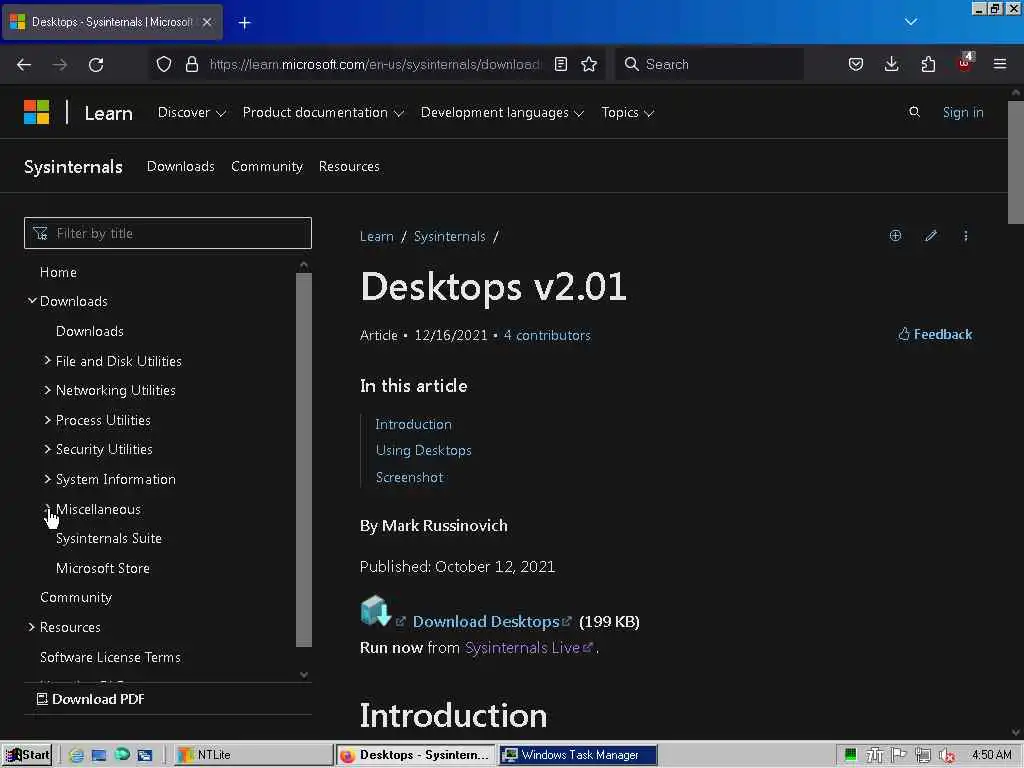Click the Download PDF button
The image size is (1024, 768).
(91, 699)
